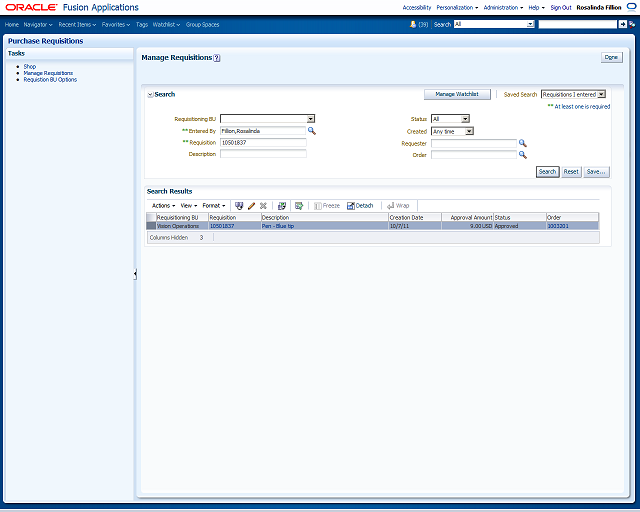Expand the Recent Items menu

click(x=77, y=24)
